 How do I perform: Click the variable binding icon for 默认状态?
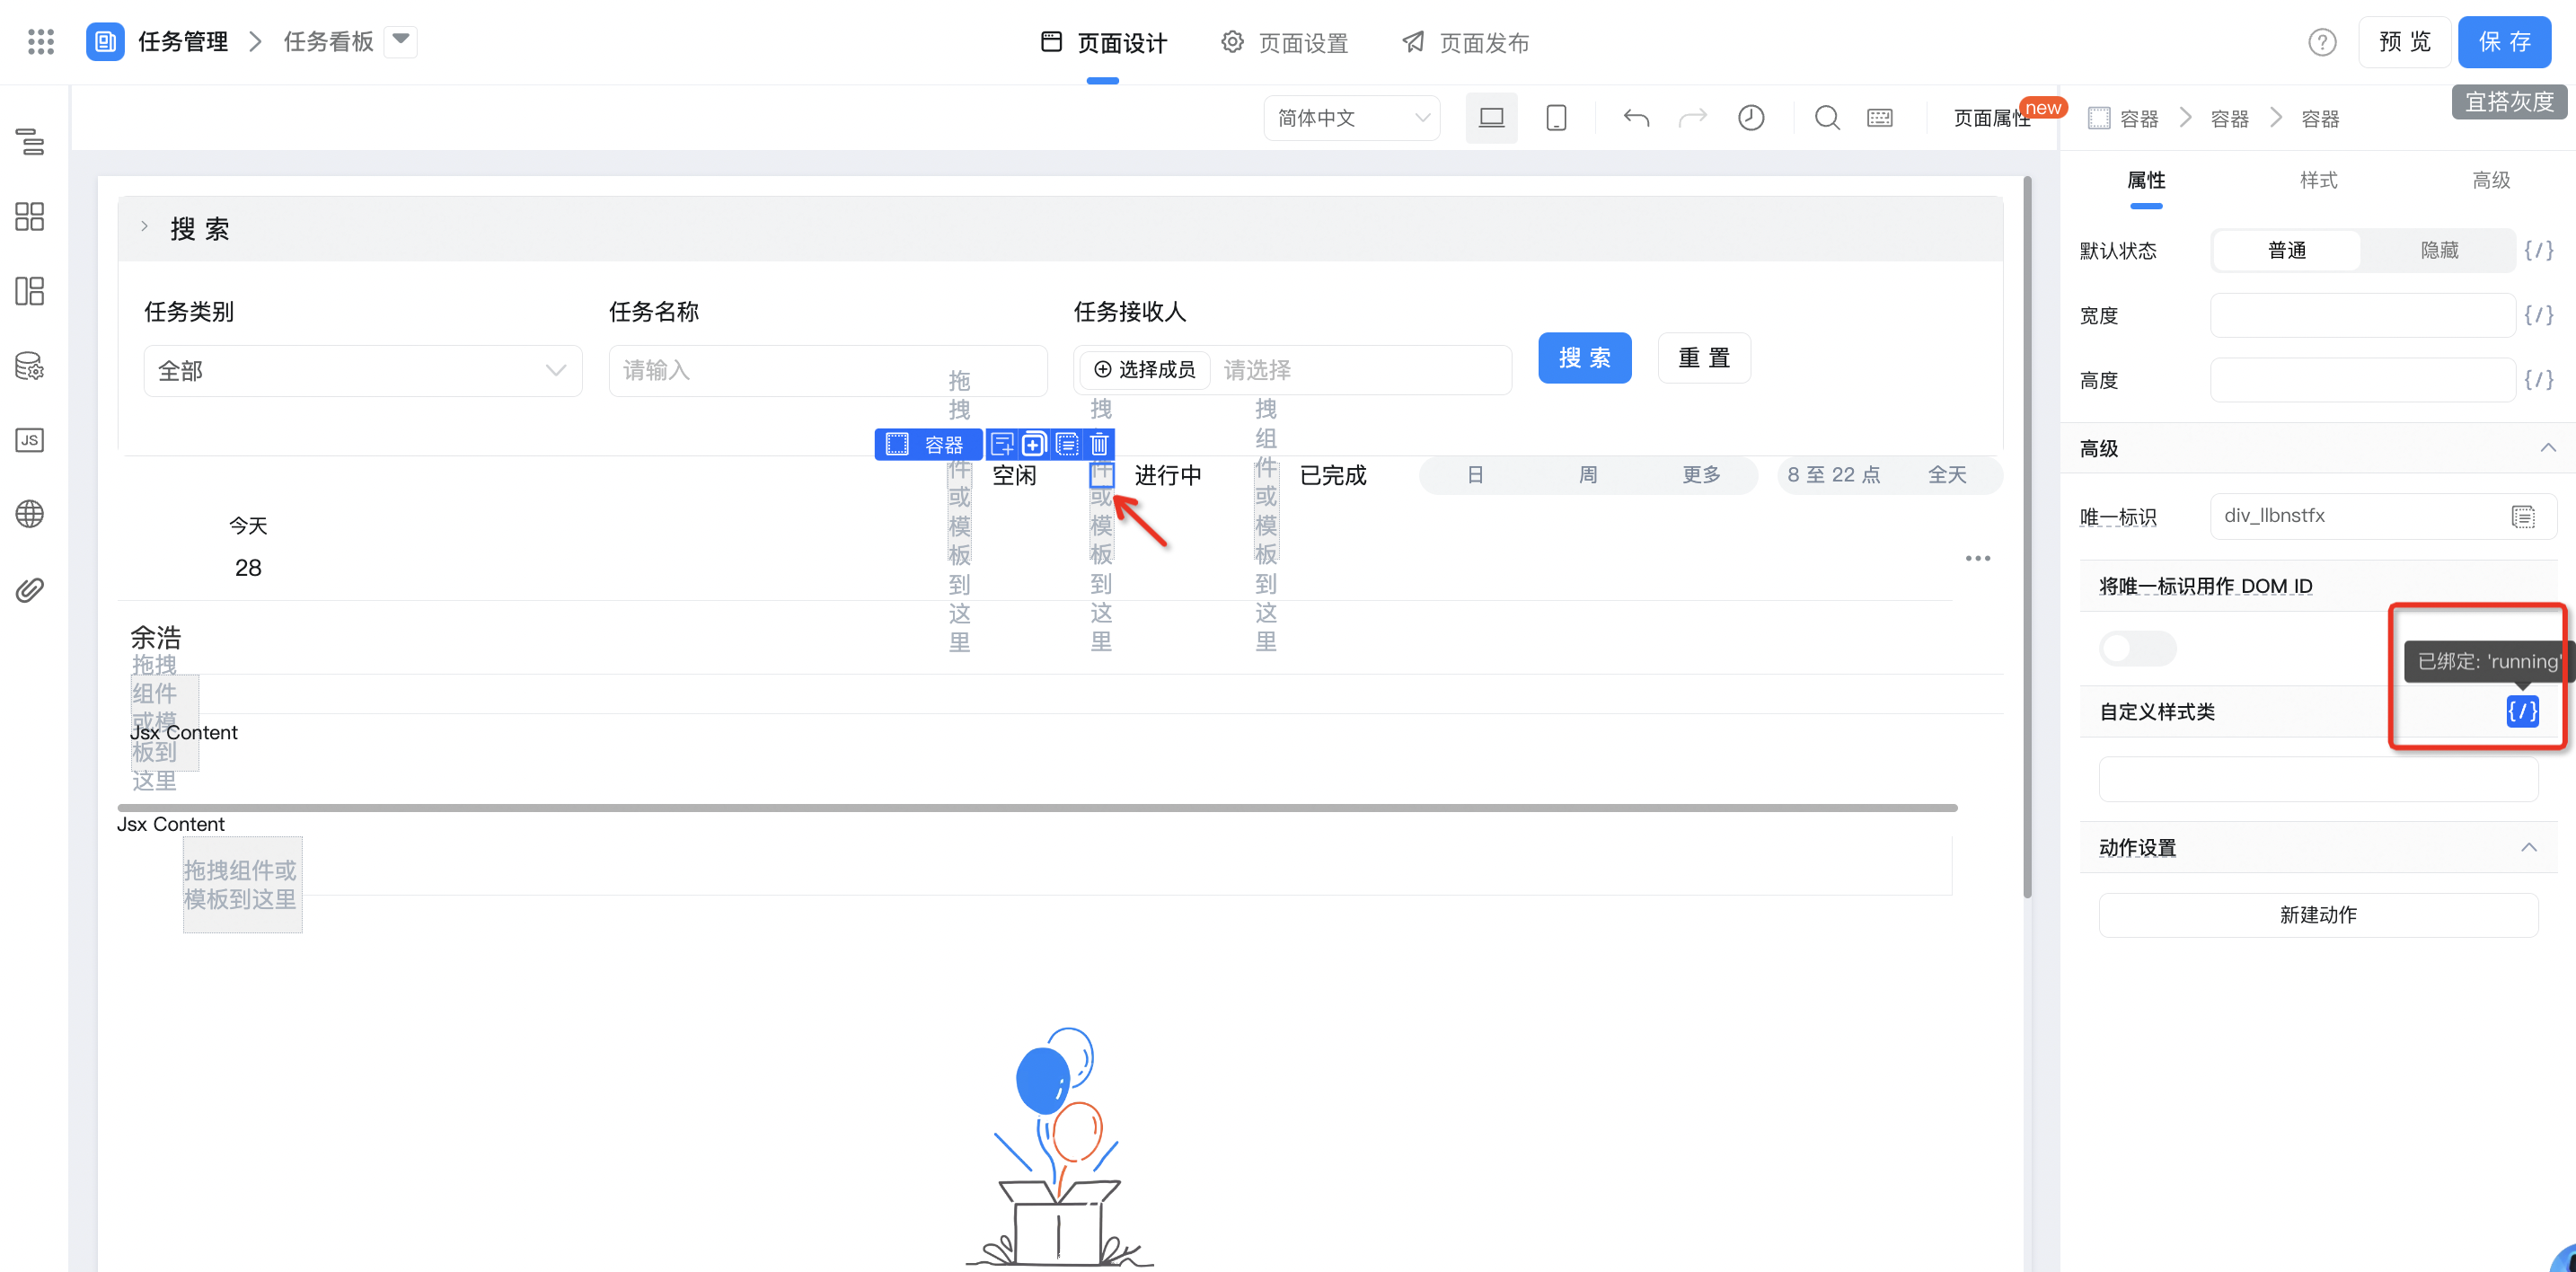click(2538, 250)
